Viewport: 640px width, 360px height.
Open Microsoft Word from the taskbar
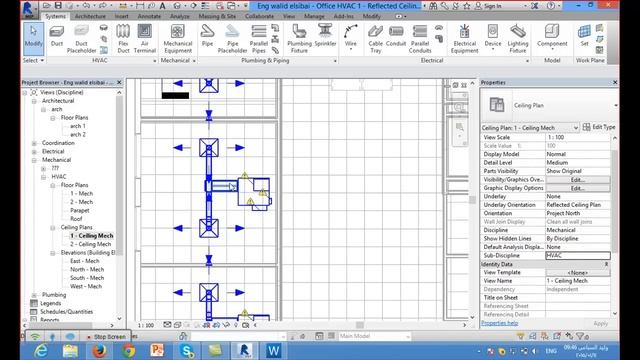(x=273, y=351)
